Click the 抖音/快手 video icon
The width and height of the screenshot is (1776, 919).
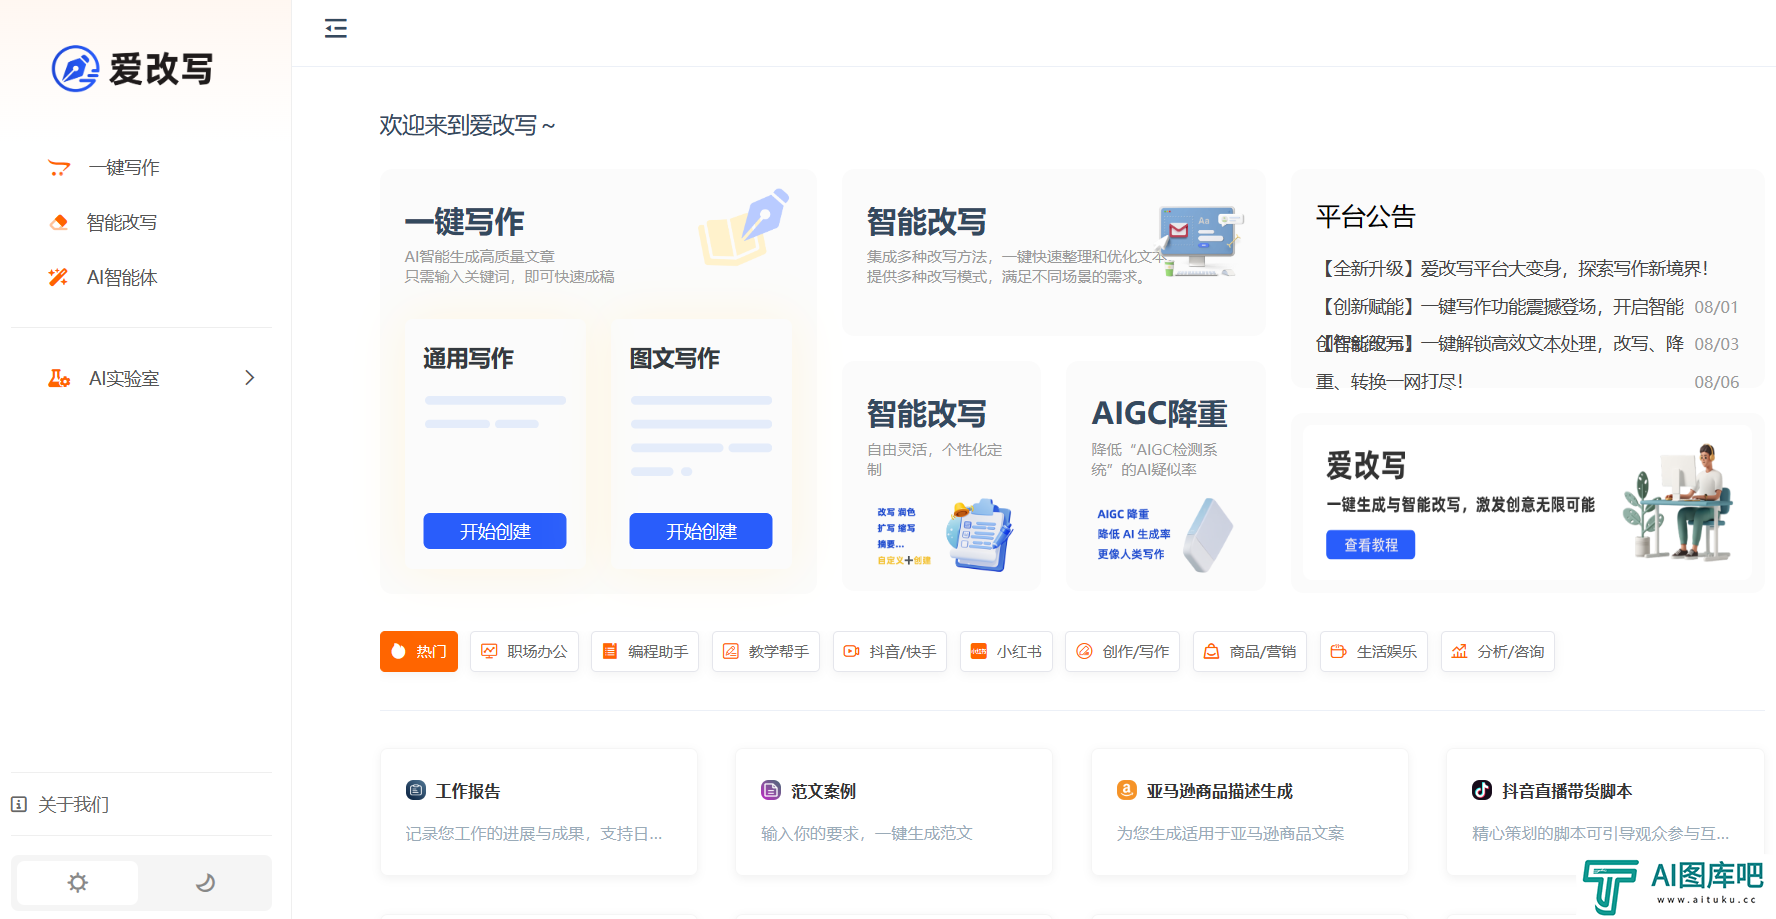(x=852, y=651)
